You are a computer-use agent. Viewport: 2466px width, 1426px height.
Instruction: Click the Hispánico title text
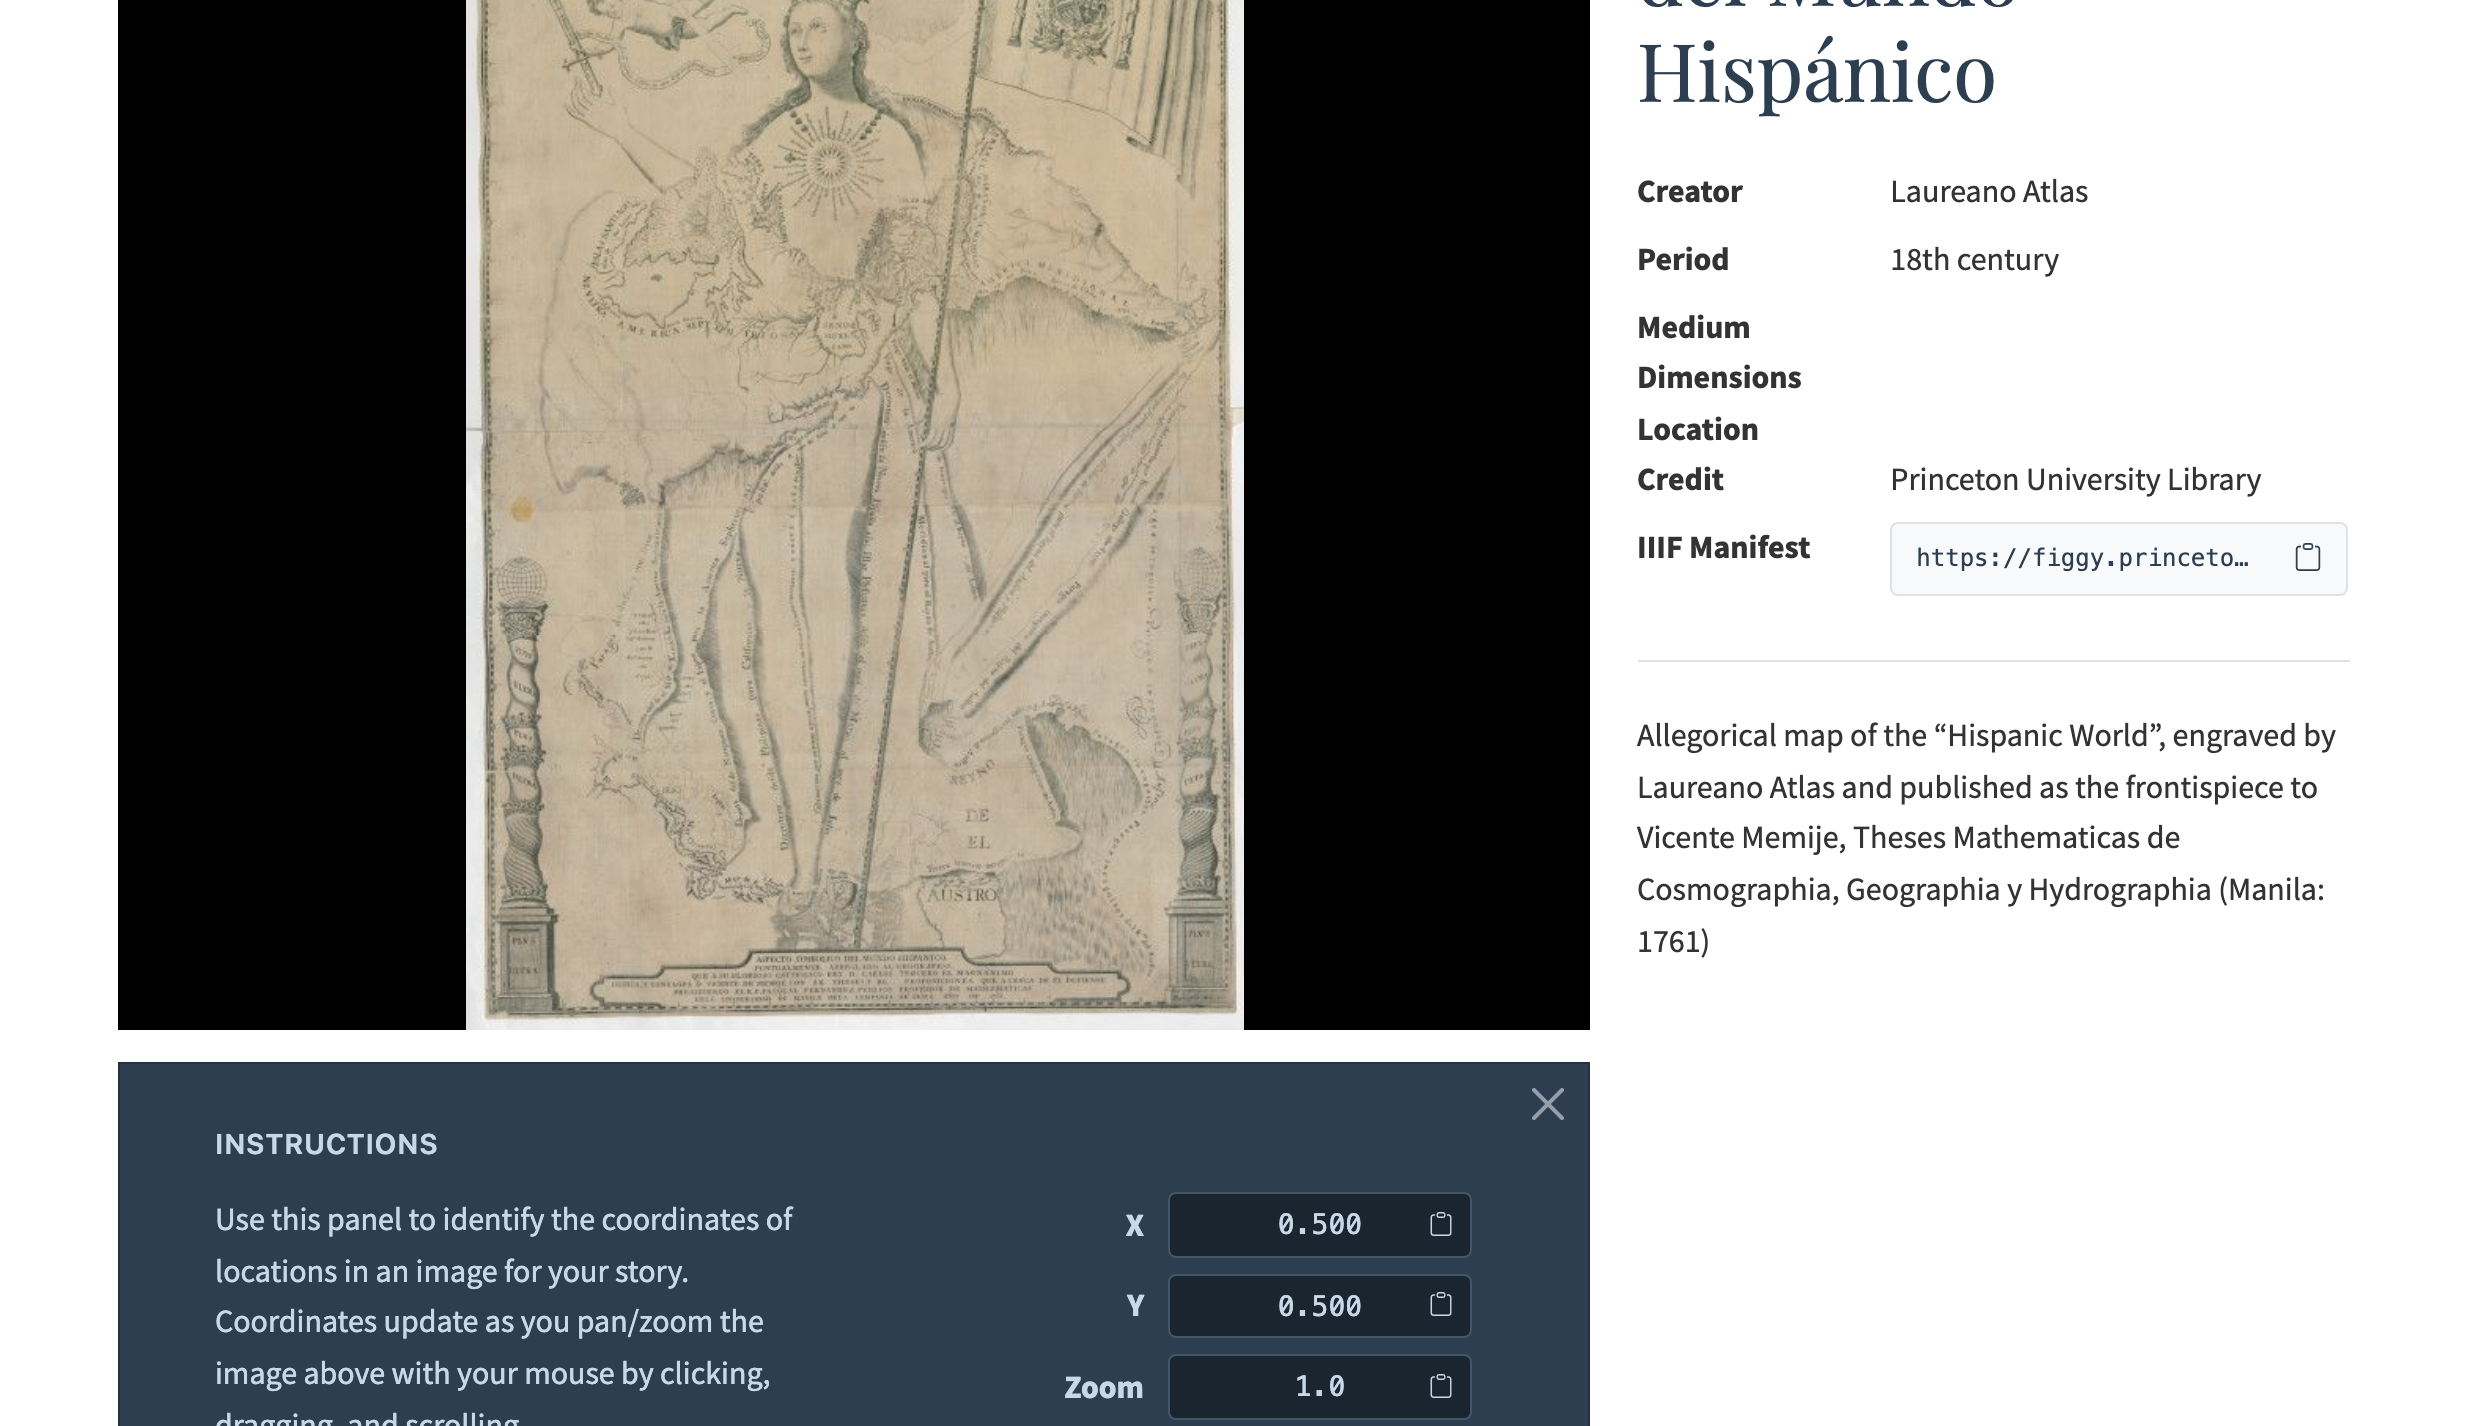[x=1815, y=72]
